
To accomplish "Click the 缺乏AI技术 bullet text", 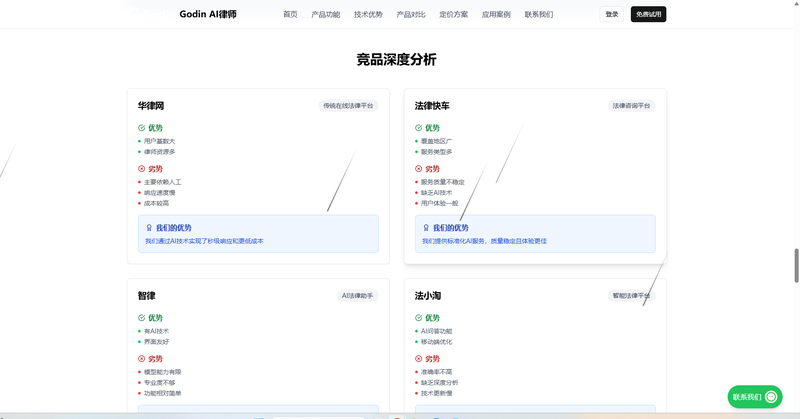I will [x=436, y=192].
